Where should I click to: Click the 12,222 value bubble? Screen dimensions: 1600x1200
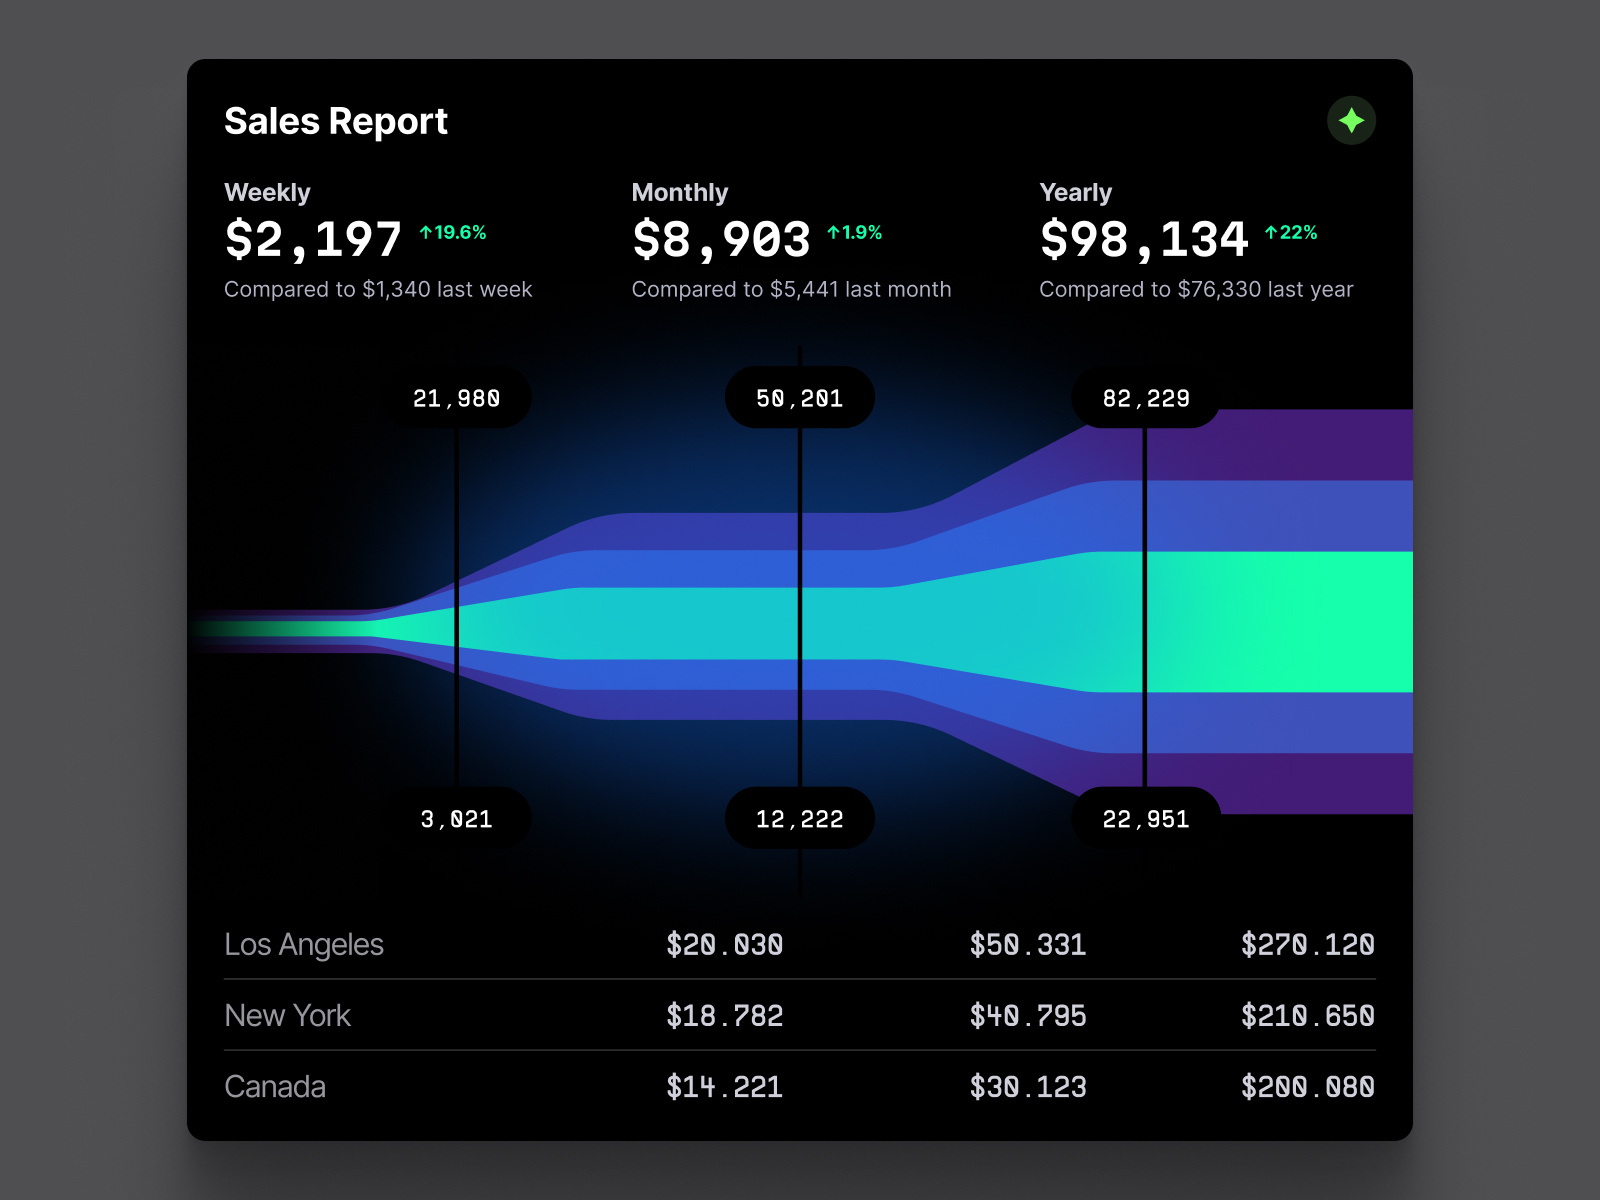(800, 818)
